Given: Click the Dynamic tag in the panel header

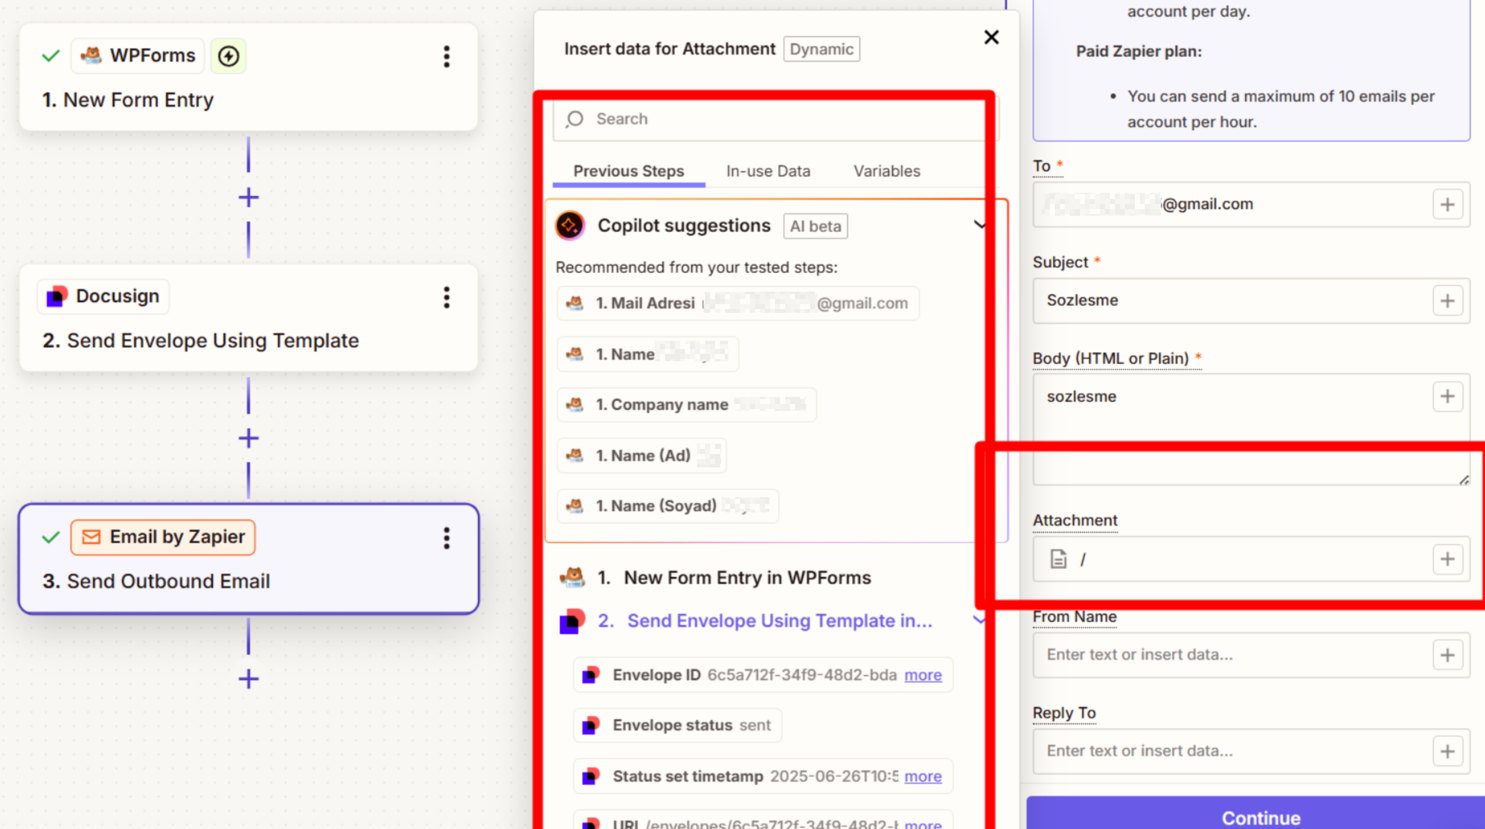Looking at the screenshot, I should coord(821,49).
